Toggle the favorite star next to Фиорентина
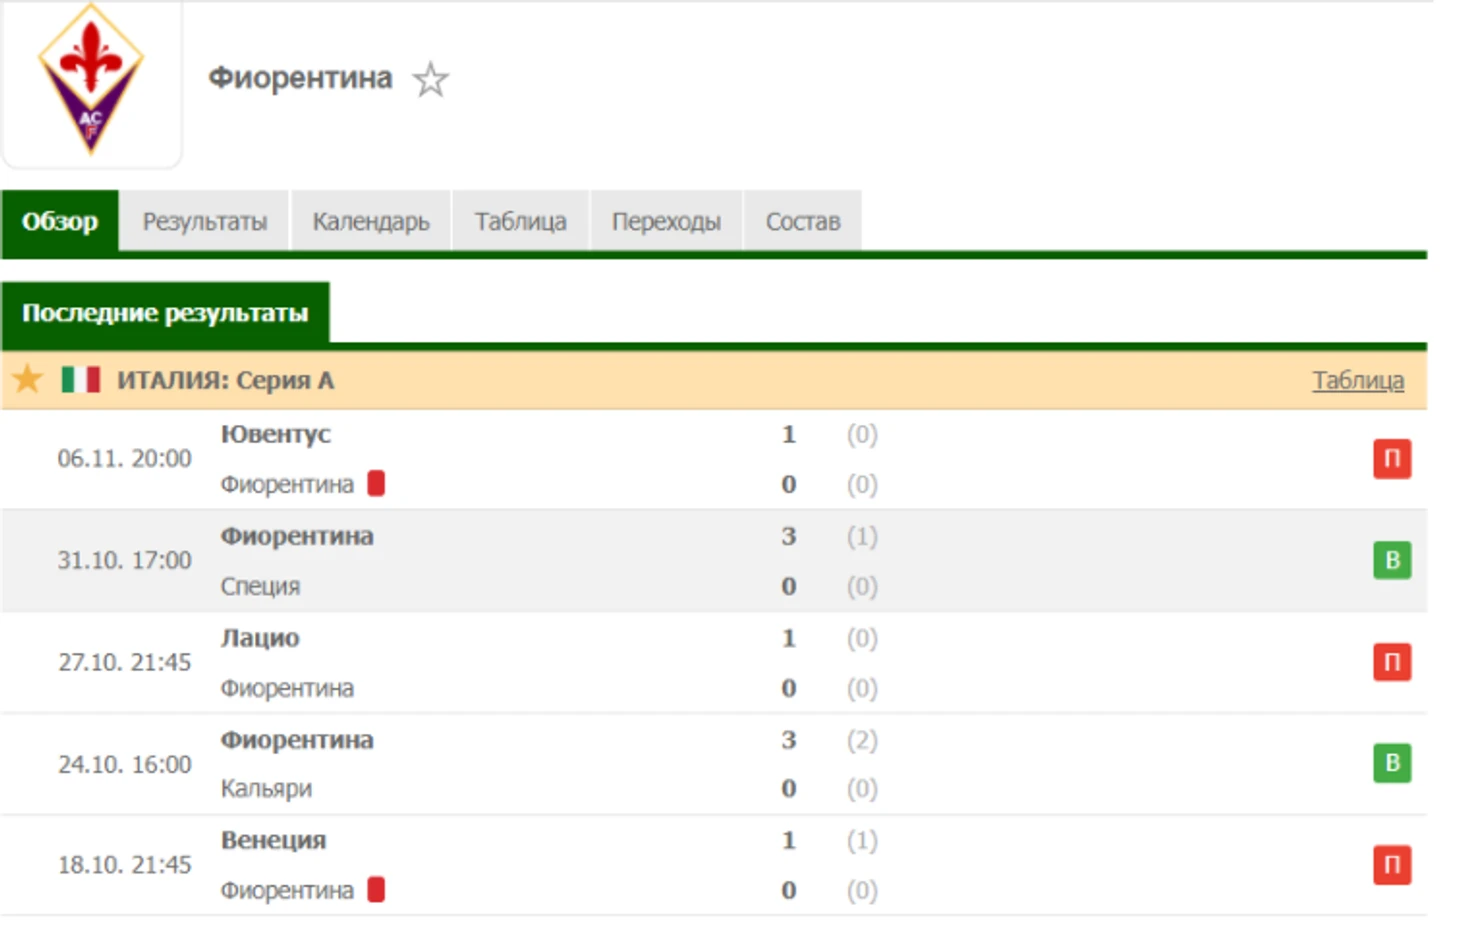Image resolution: width=1460 pixels, height=939 pixels. (431, 79)
